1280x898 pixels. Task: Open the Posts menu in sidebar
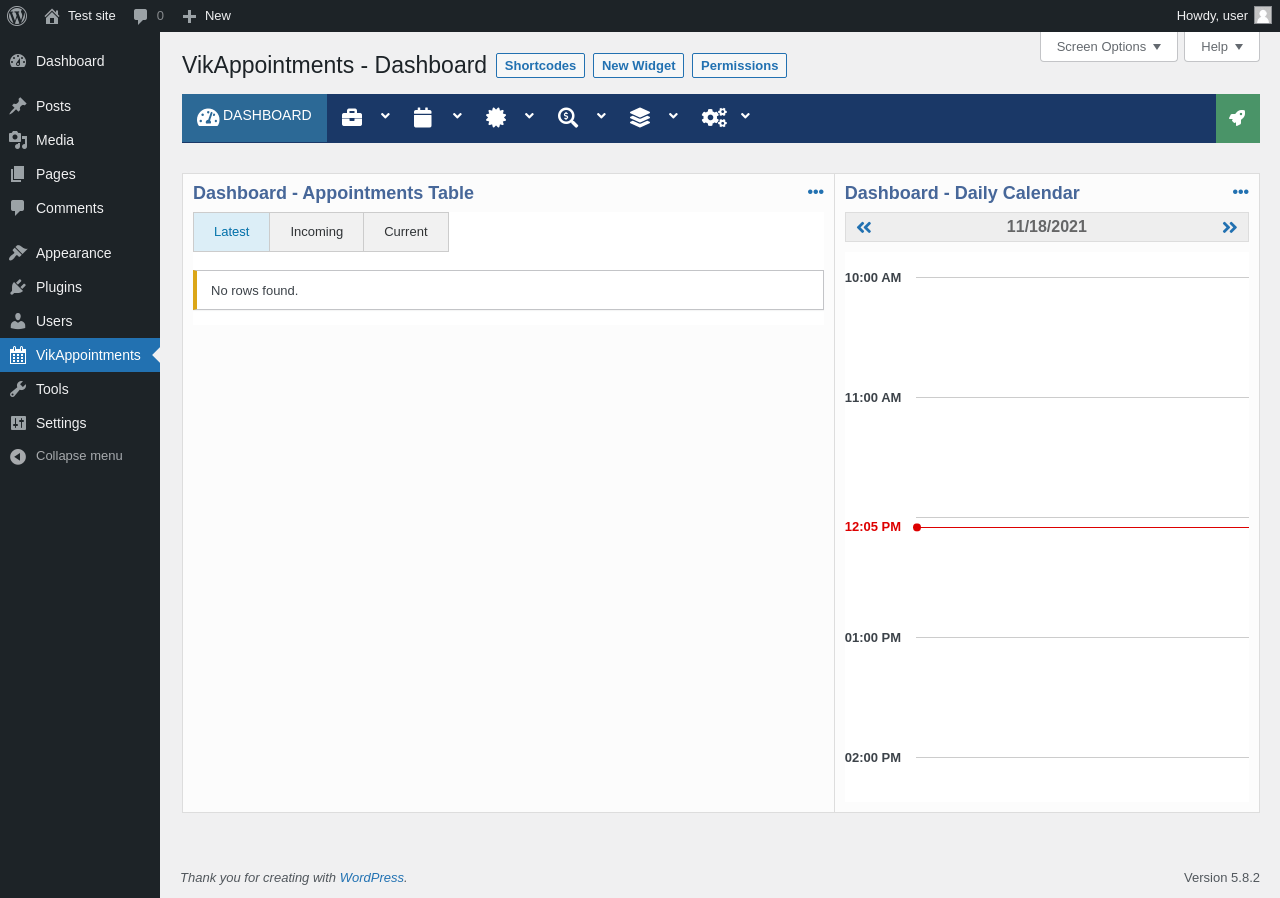(x=80, y=106)
